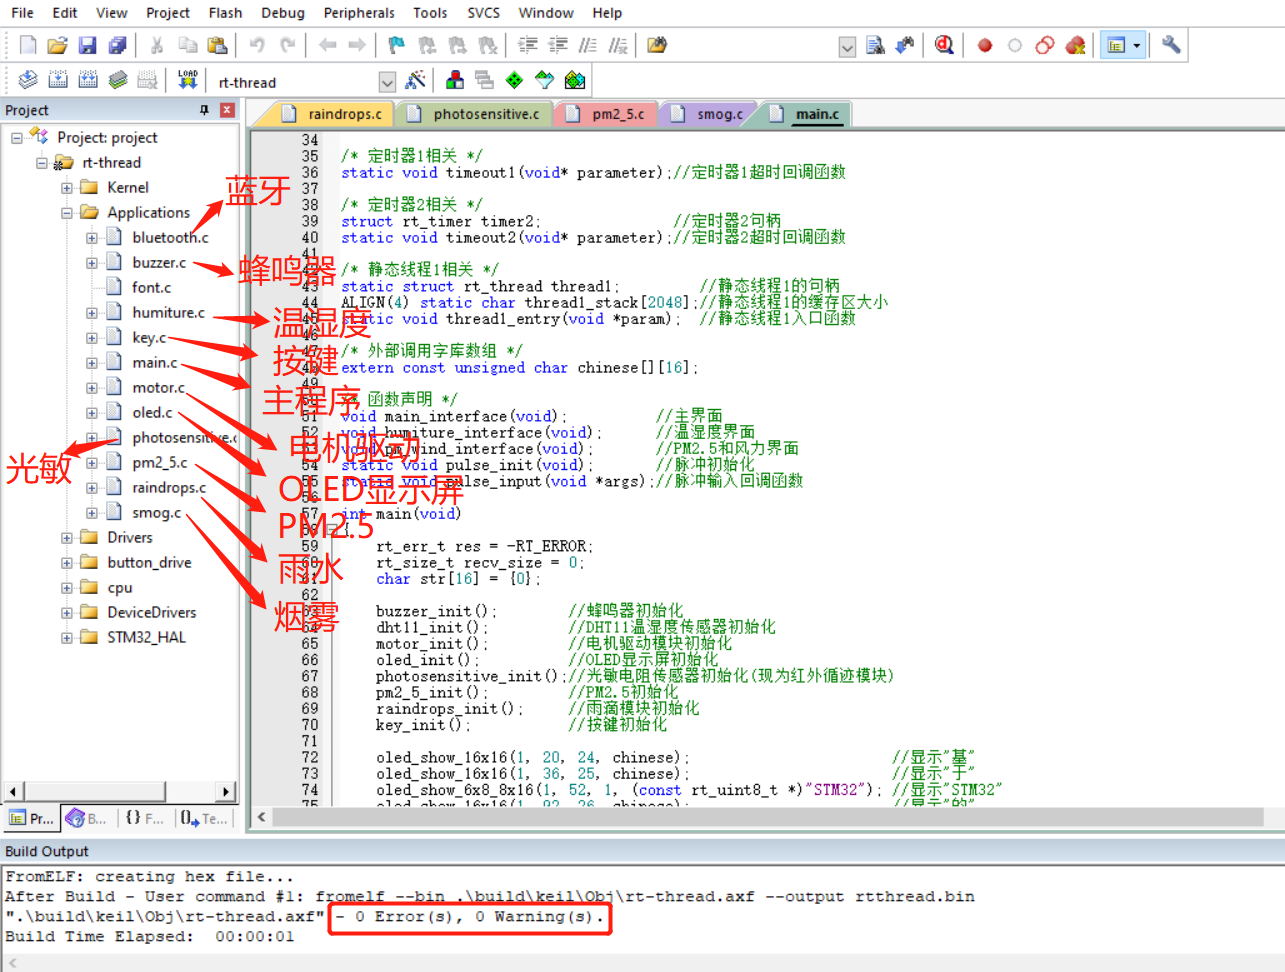
Task: Open the find text combo dropdown
Action: click(x=847, y=46)
